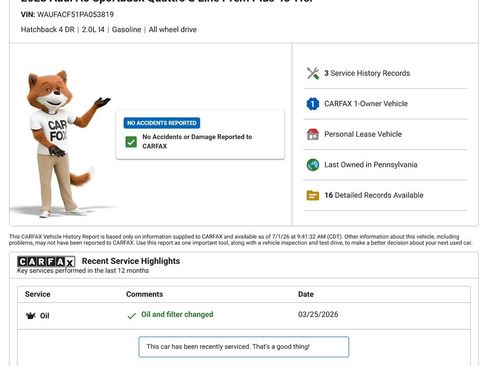
Task: Click the globe Last Owned icon
Action: [313, 165]
